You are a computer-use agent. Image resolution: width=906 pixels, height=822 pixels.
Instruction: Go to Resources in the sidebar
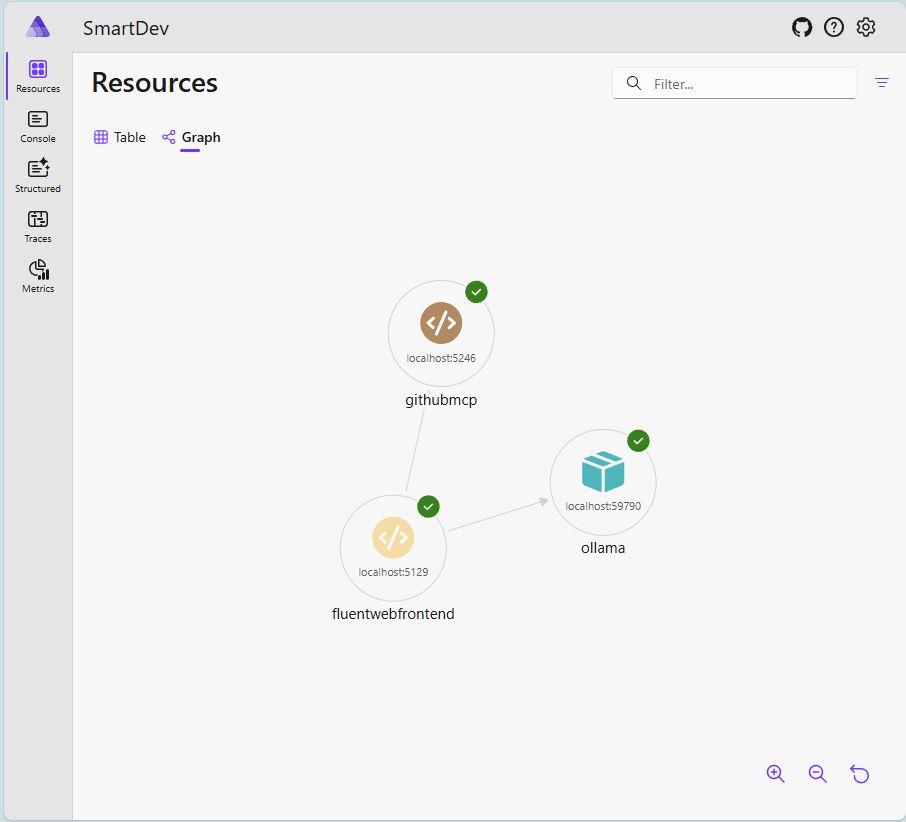[x=38, y=76]
